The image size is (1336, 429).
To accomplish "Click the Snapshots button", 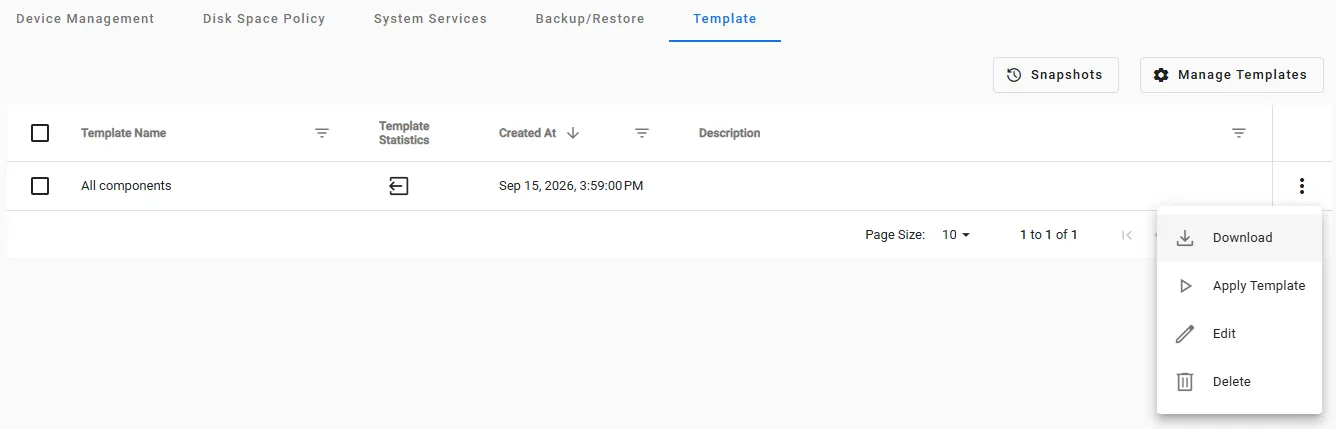I will coord(1056,75).
